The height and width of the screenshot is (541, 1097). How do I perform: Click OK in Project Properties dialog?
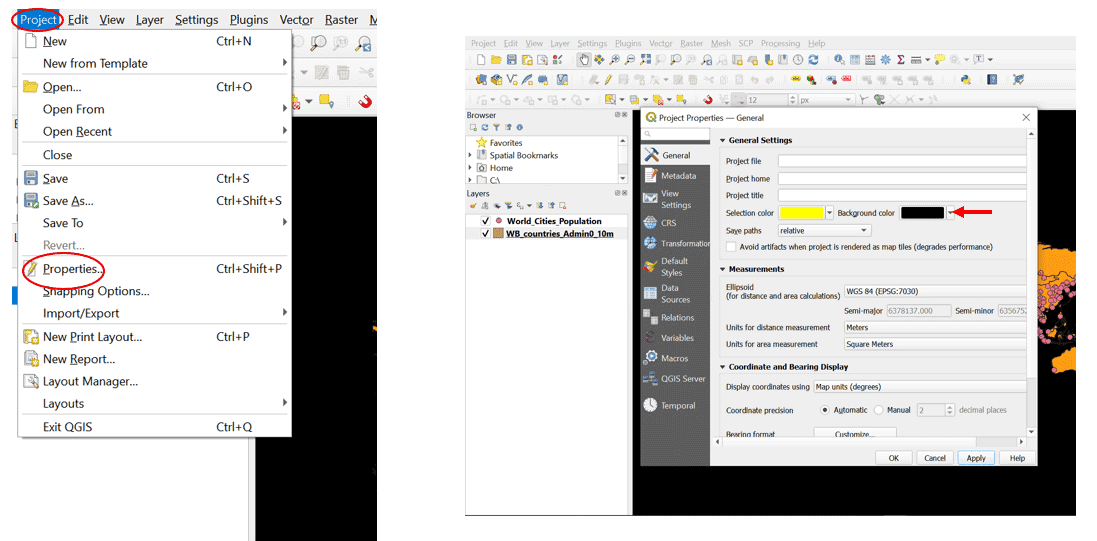click(893, 458)
